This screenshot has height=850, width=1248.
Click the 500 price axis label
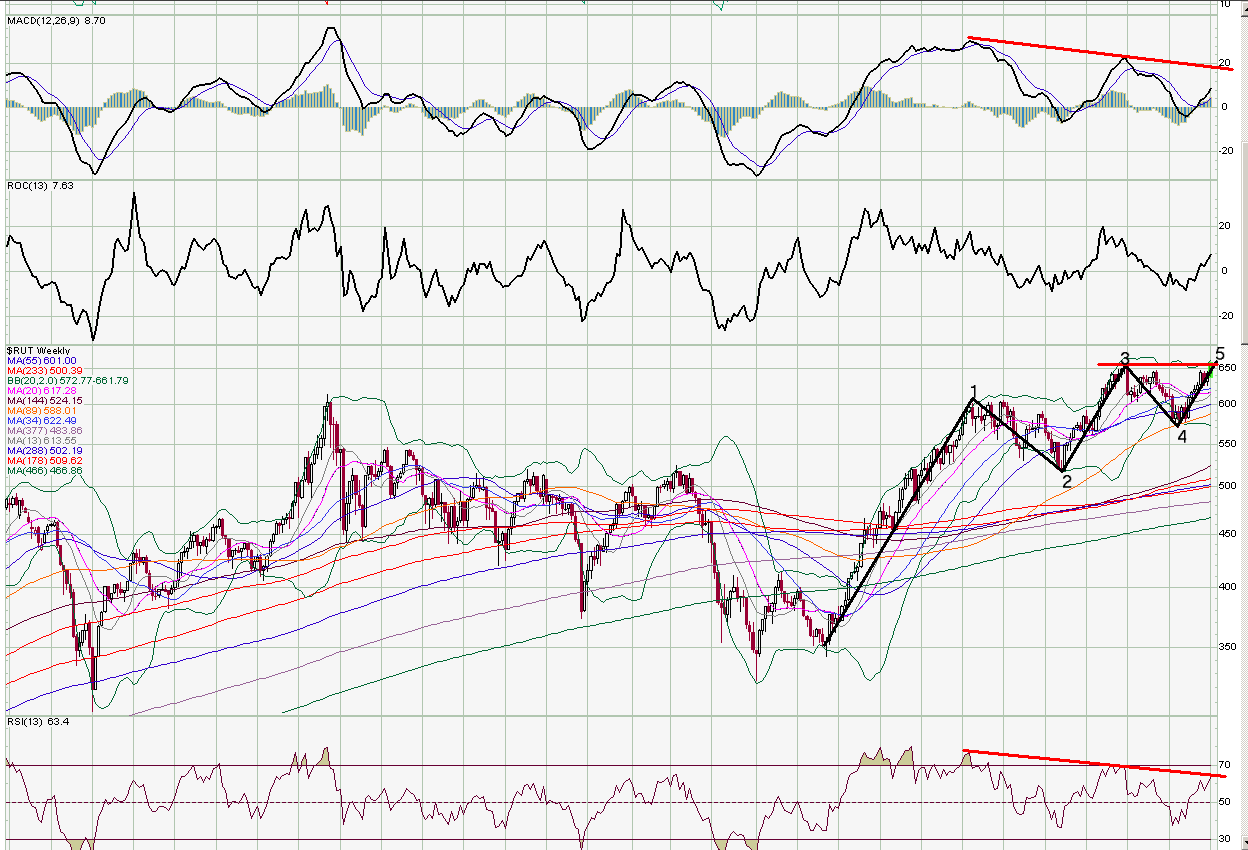1227,486
